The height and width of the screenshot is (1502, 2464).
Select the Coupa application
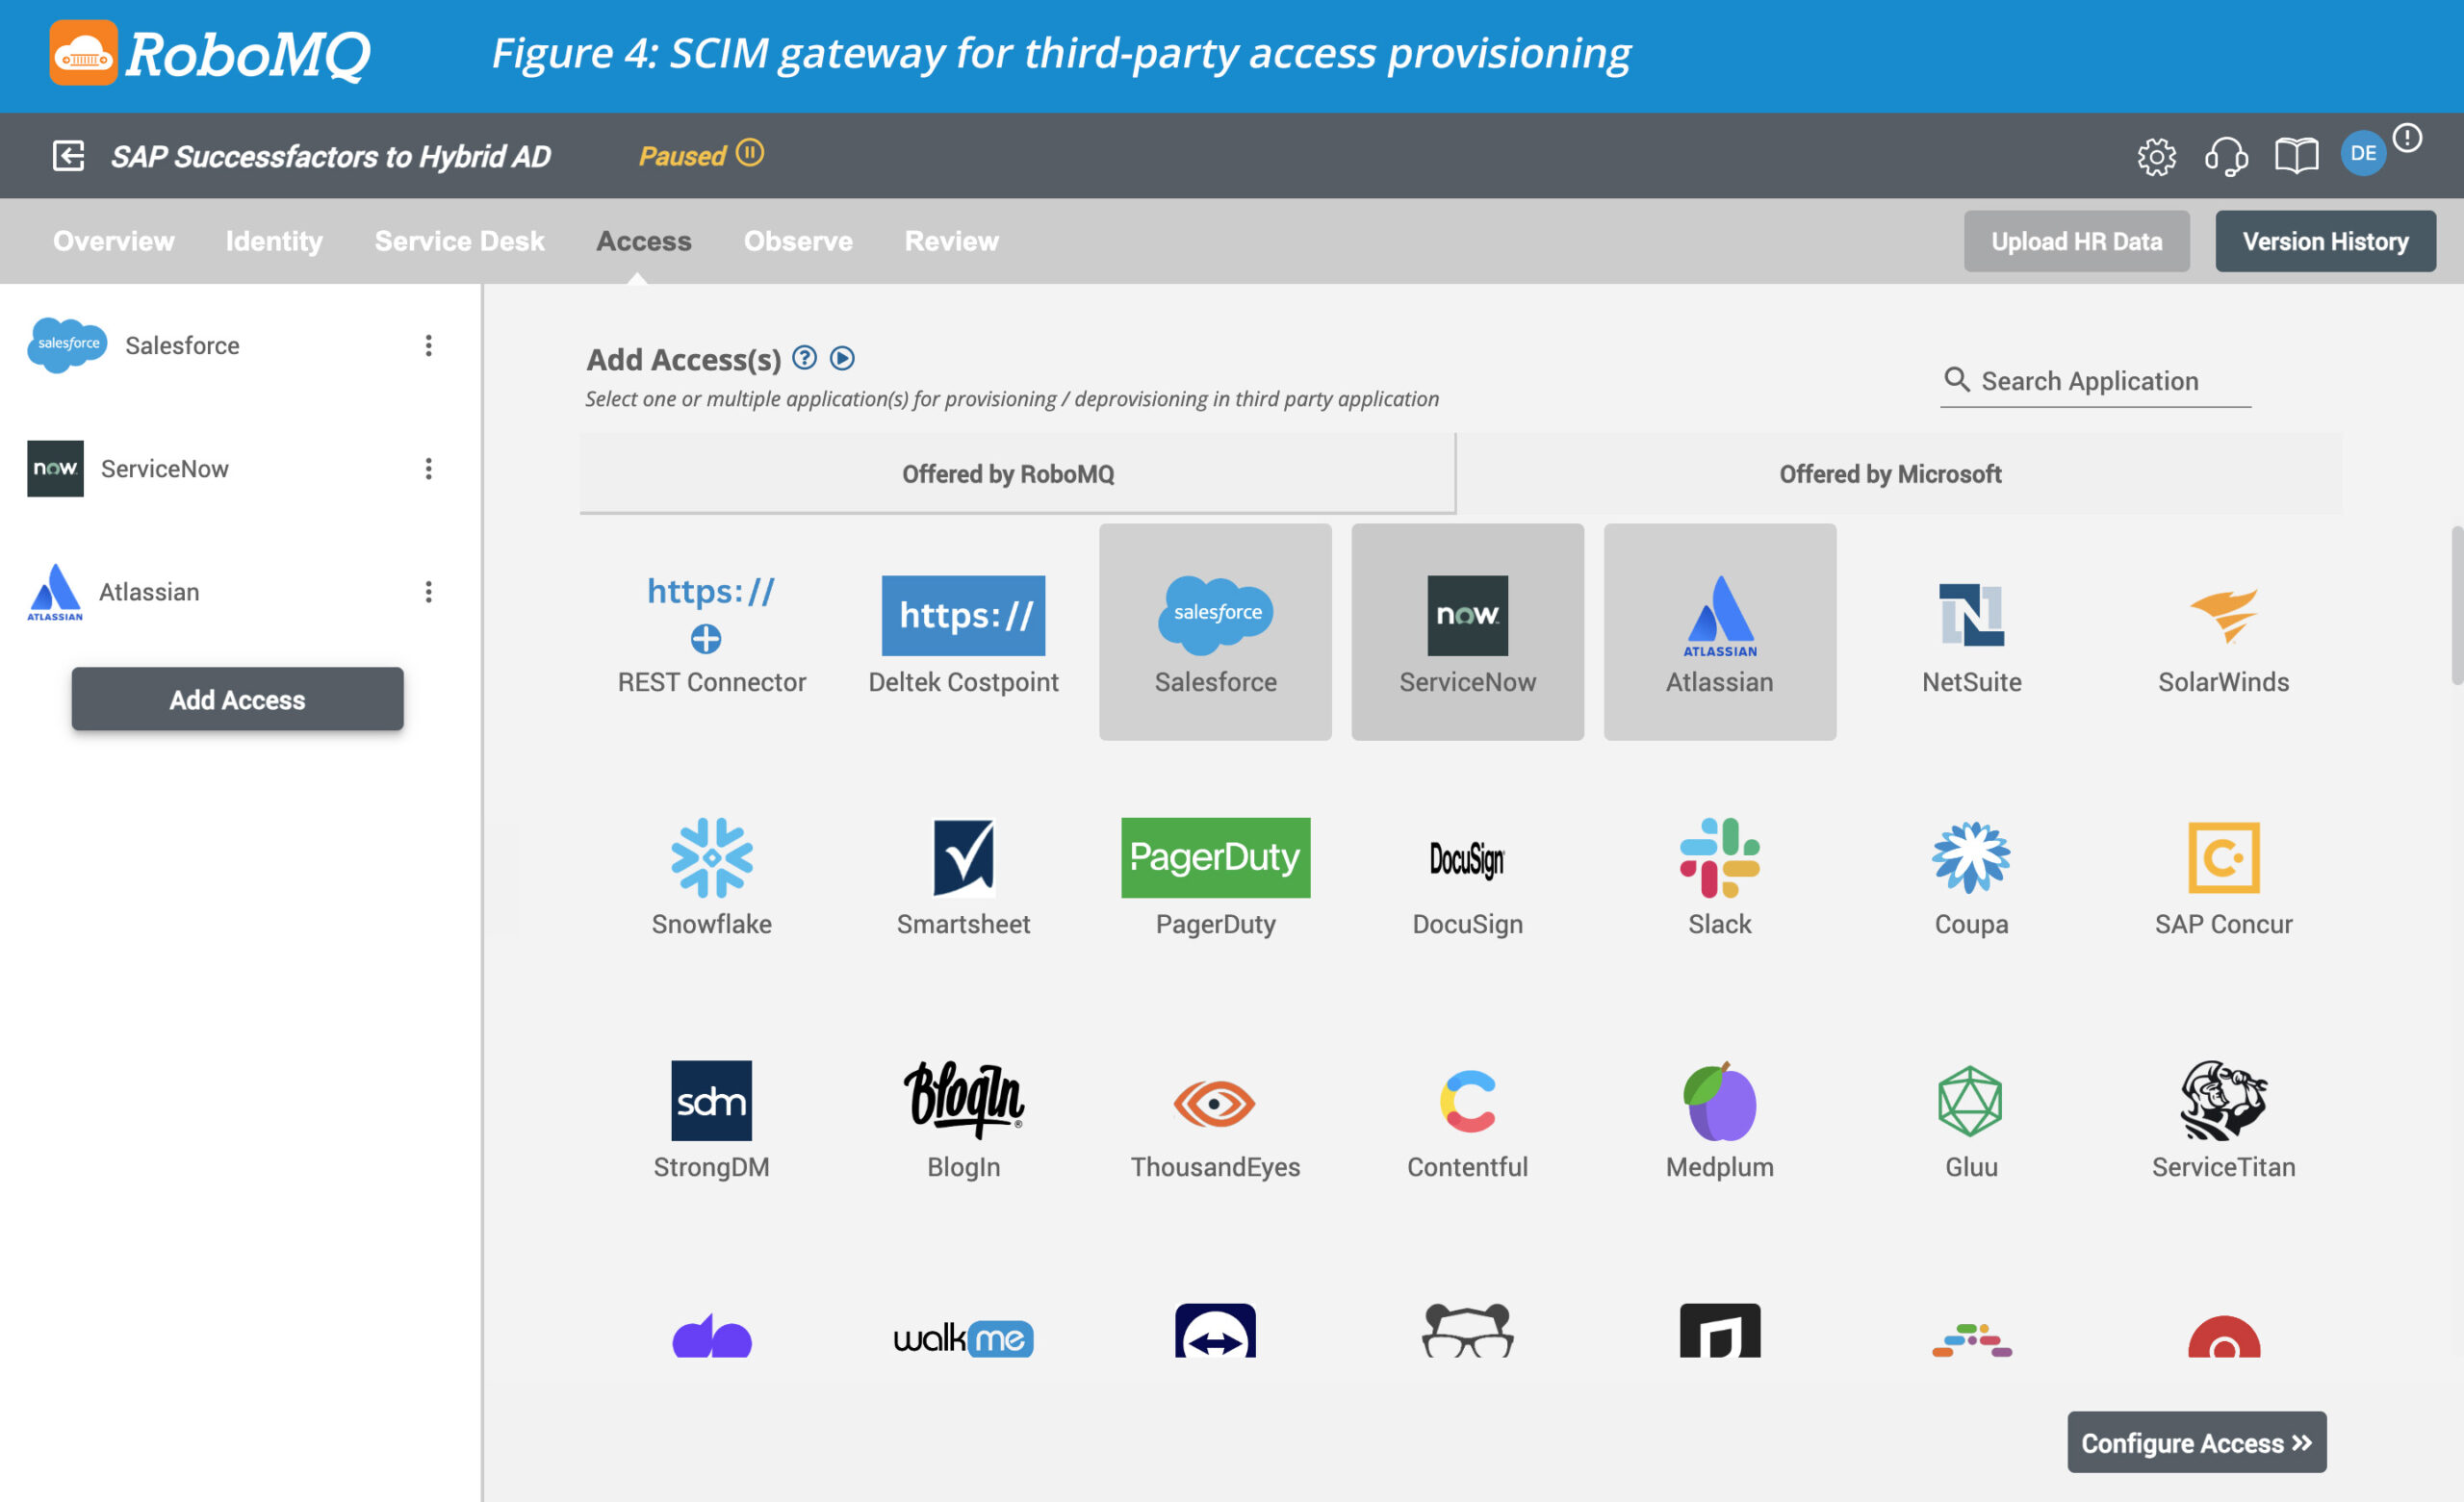[x=1971, y=876]
